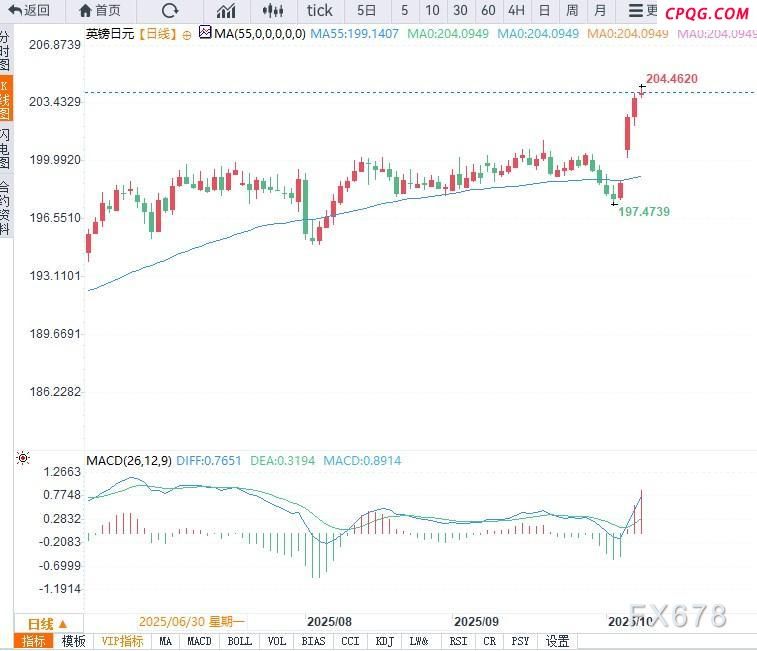The height and width of the screenshot is (651, 757).
Task: Toggle the 指标 indicator tab
Action: tap(33, 641)
